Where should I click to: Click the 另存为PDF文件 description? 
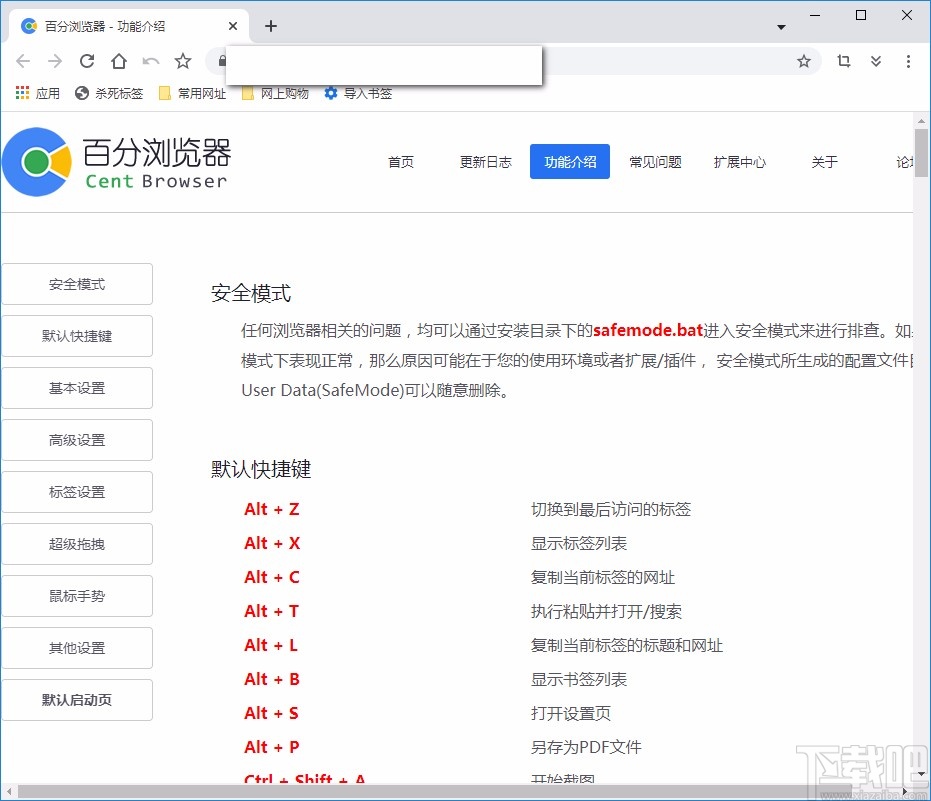tap(586, 747)
